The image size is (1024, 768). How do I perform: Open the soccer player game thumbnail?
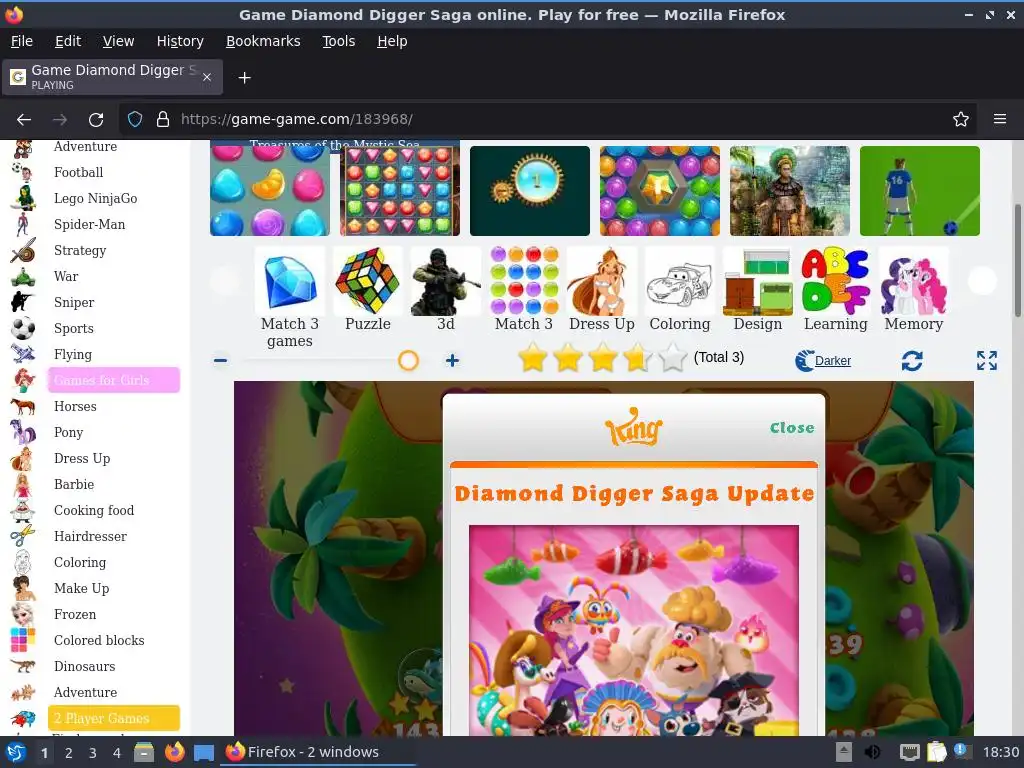(x=920, y=191)
